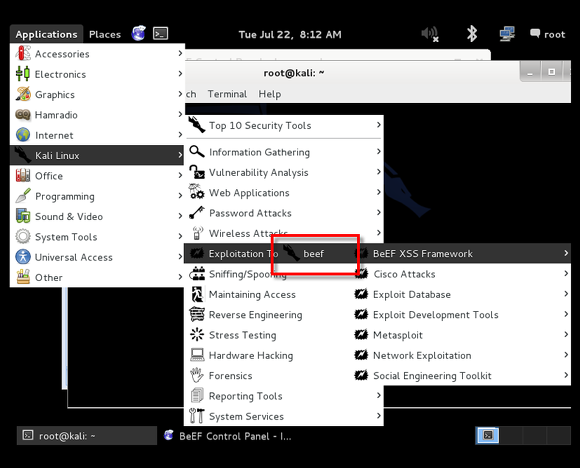Click the Reporting Tools documents icon
This screenshot has height=468, width=580.
coord(197,395)
